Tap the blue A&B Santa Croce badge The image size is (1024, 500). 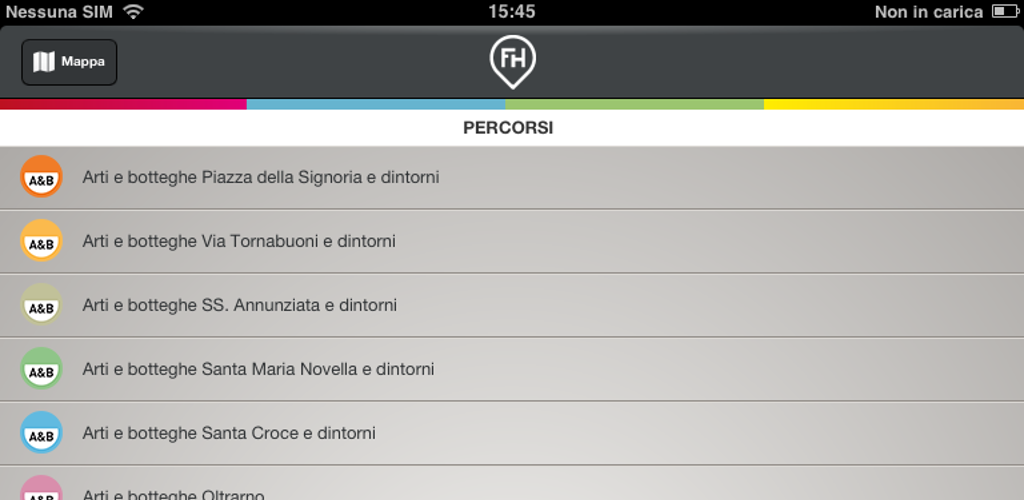click(41, 433)
